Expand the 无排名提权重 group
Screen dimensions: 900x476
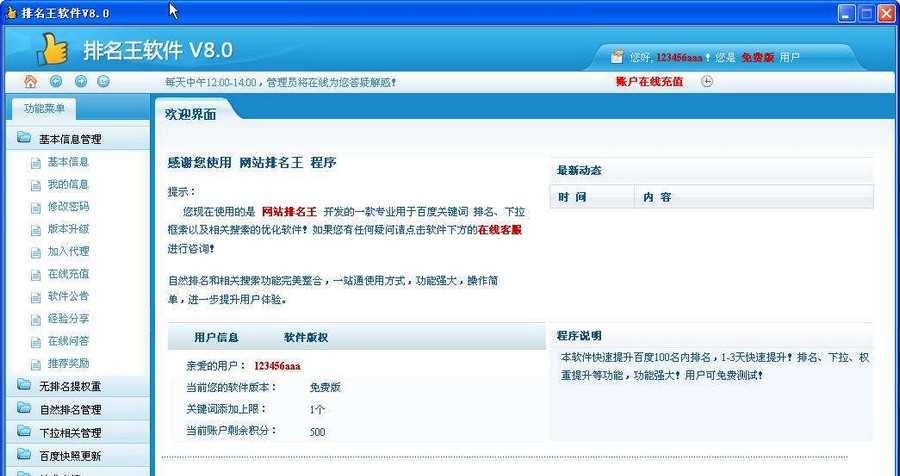(x=77, y=386)
